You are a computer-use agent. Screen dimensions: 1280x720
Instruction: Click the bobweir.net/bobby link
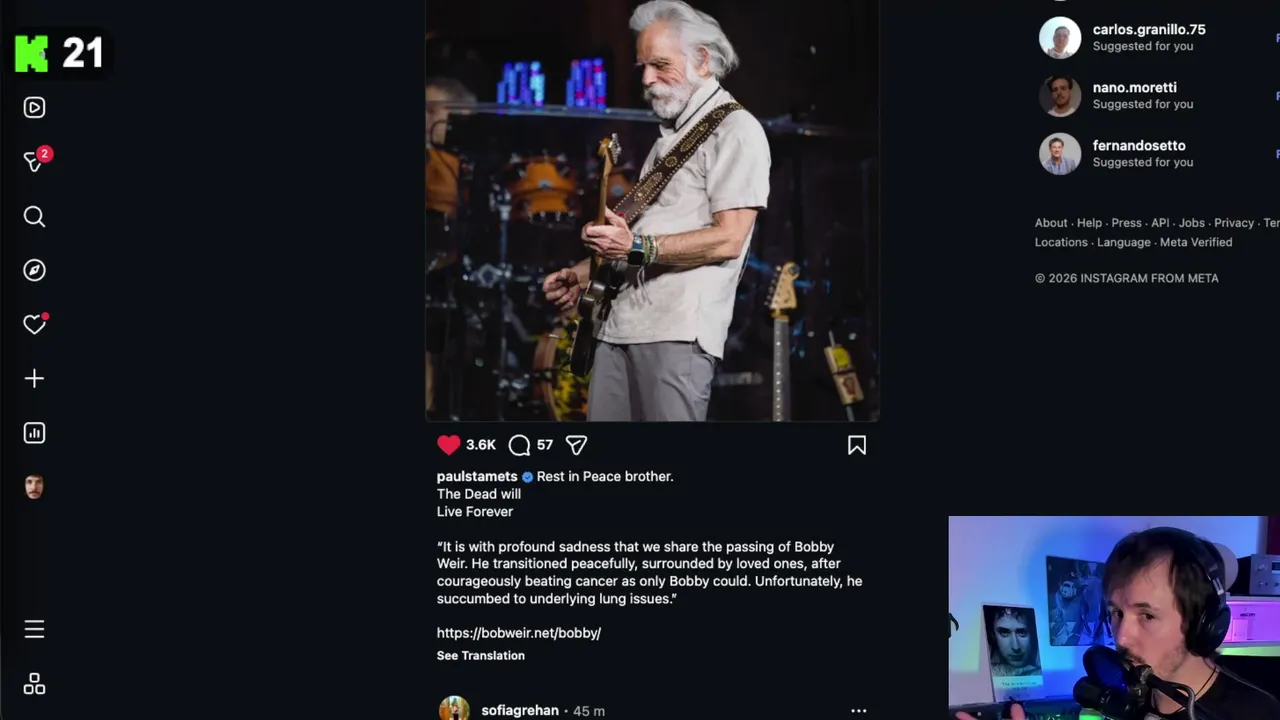(518, 633)
